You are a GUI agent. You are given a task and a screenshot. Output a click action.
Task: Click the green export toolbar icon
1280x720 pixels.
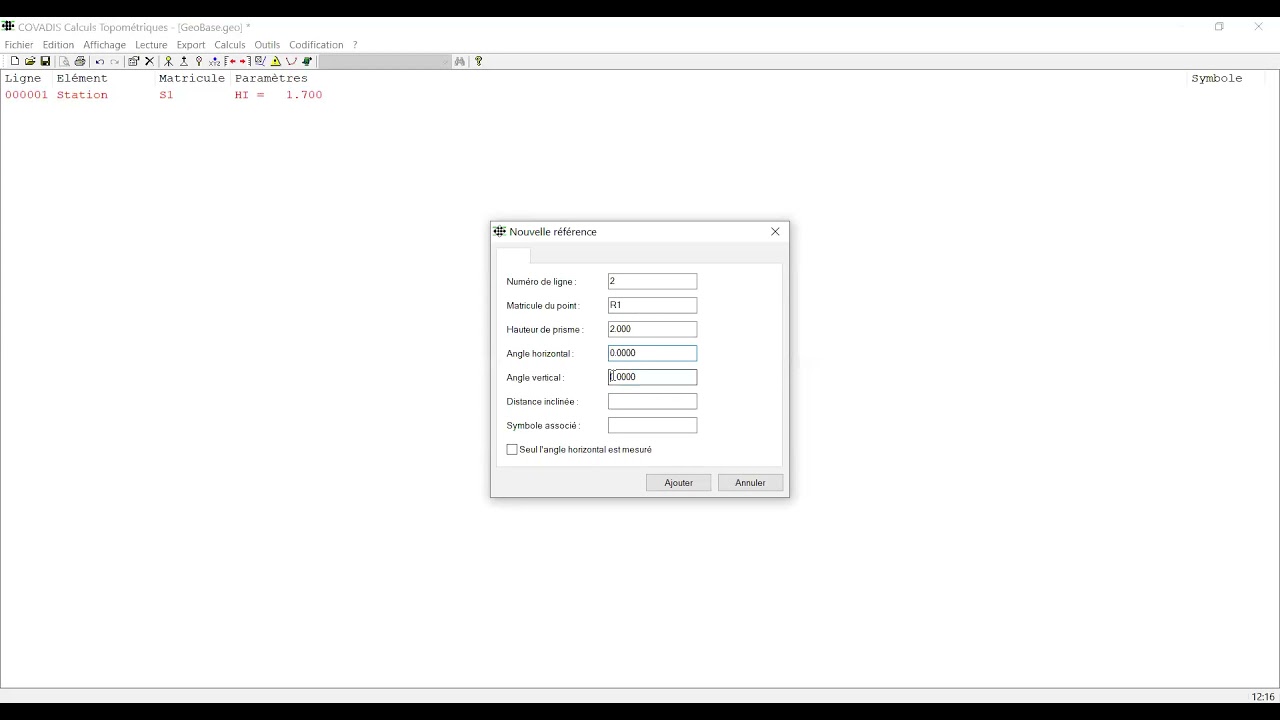coord(307,61)
